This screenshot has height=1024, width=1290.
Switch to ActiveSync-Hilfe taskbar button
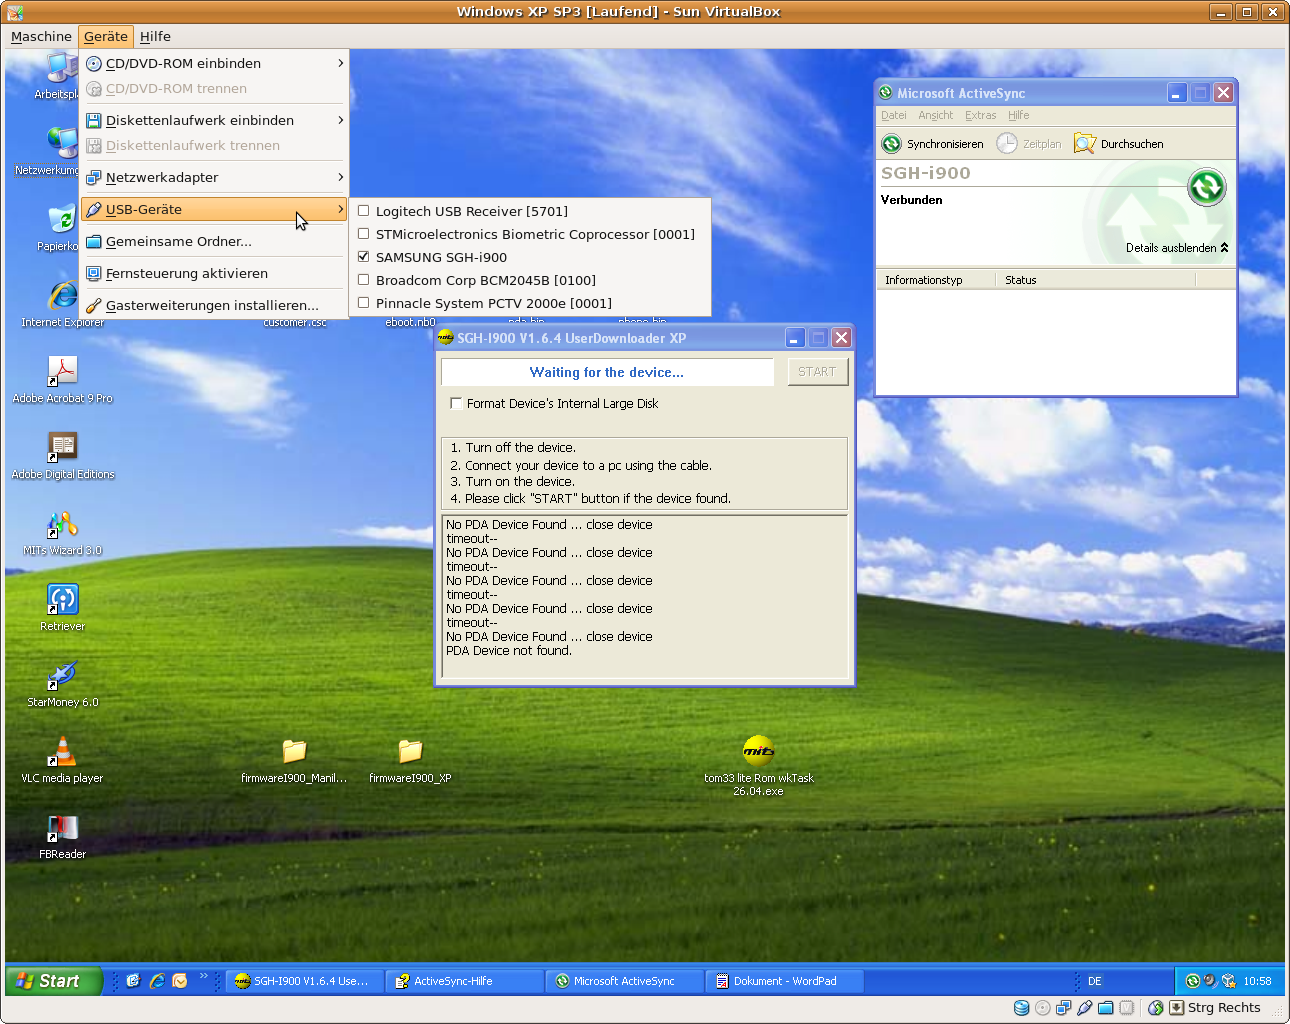click(465, 981)
